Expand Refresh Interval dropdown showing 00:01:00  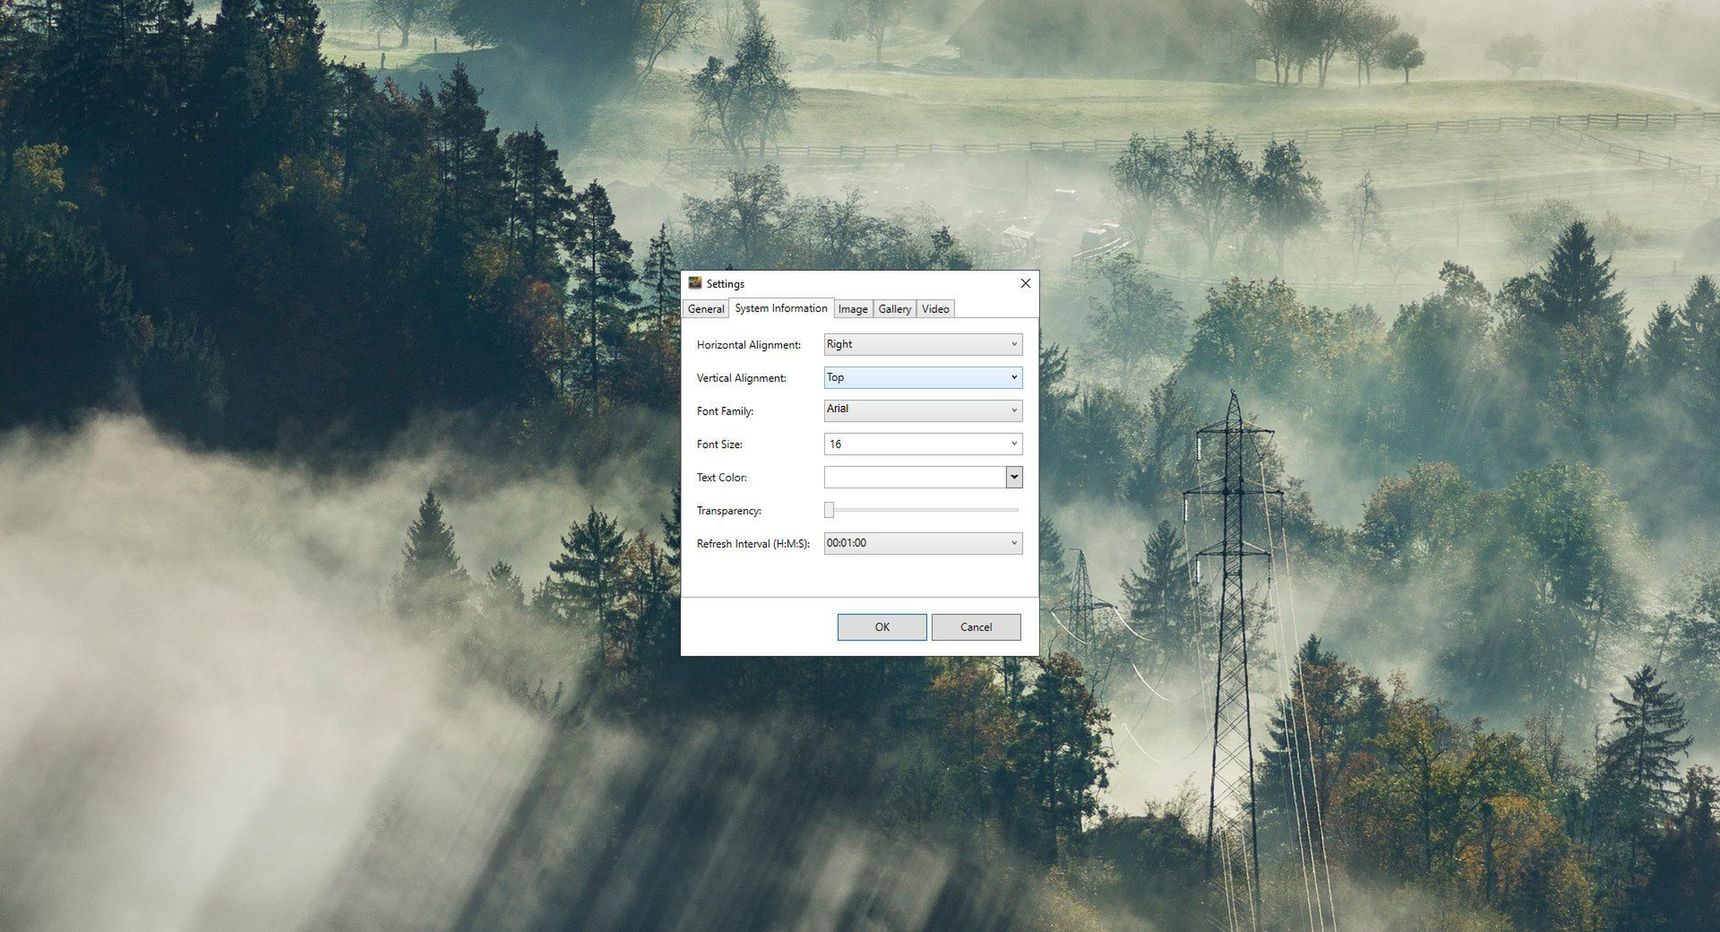[923, 543]
